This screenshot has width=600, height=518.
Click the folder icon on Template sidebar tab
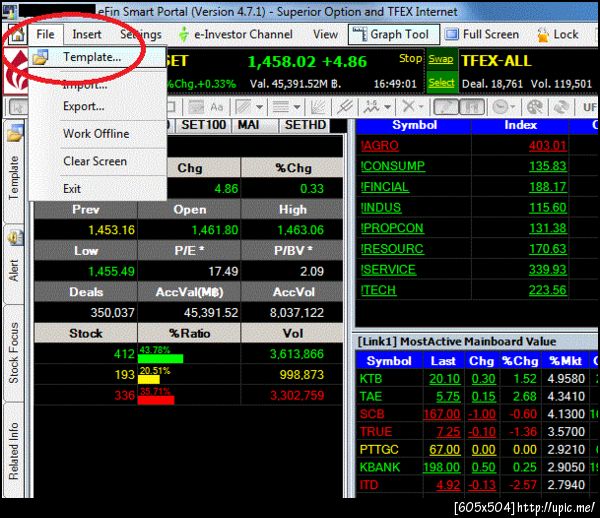tap(15, 133)
